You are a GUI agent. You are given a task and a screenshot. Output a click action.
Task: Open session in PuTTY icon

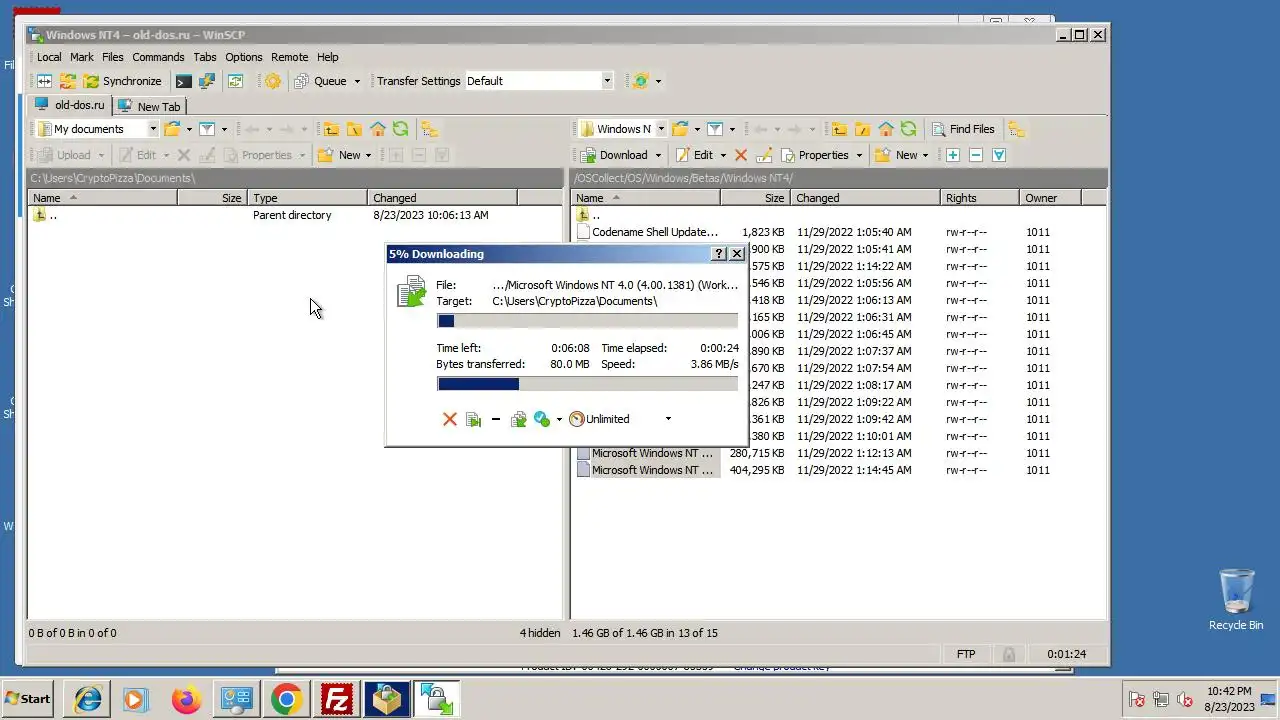point(207,81)
